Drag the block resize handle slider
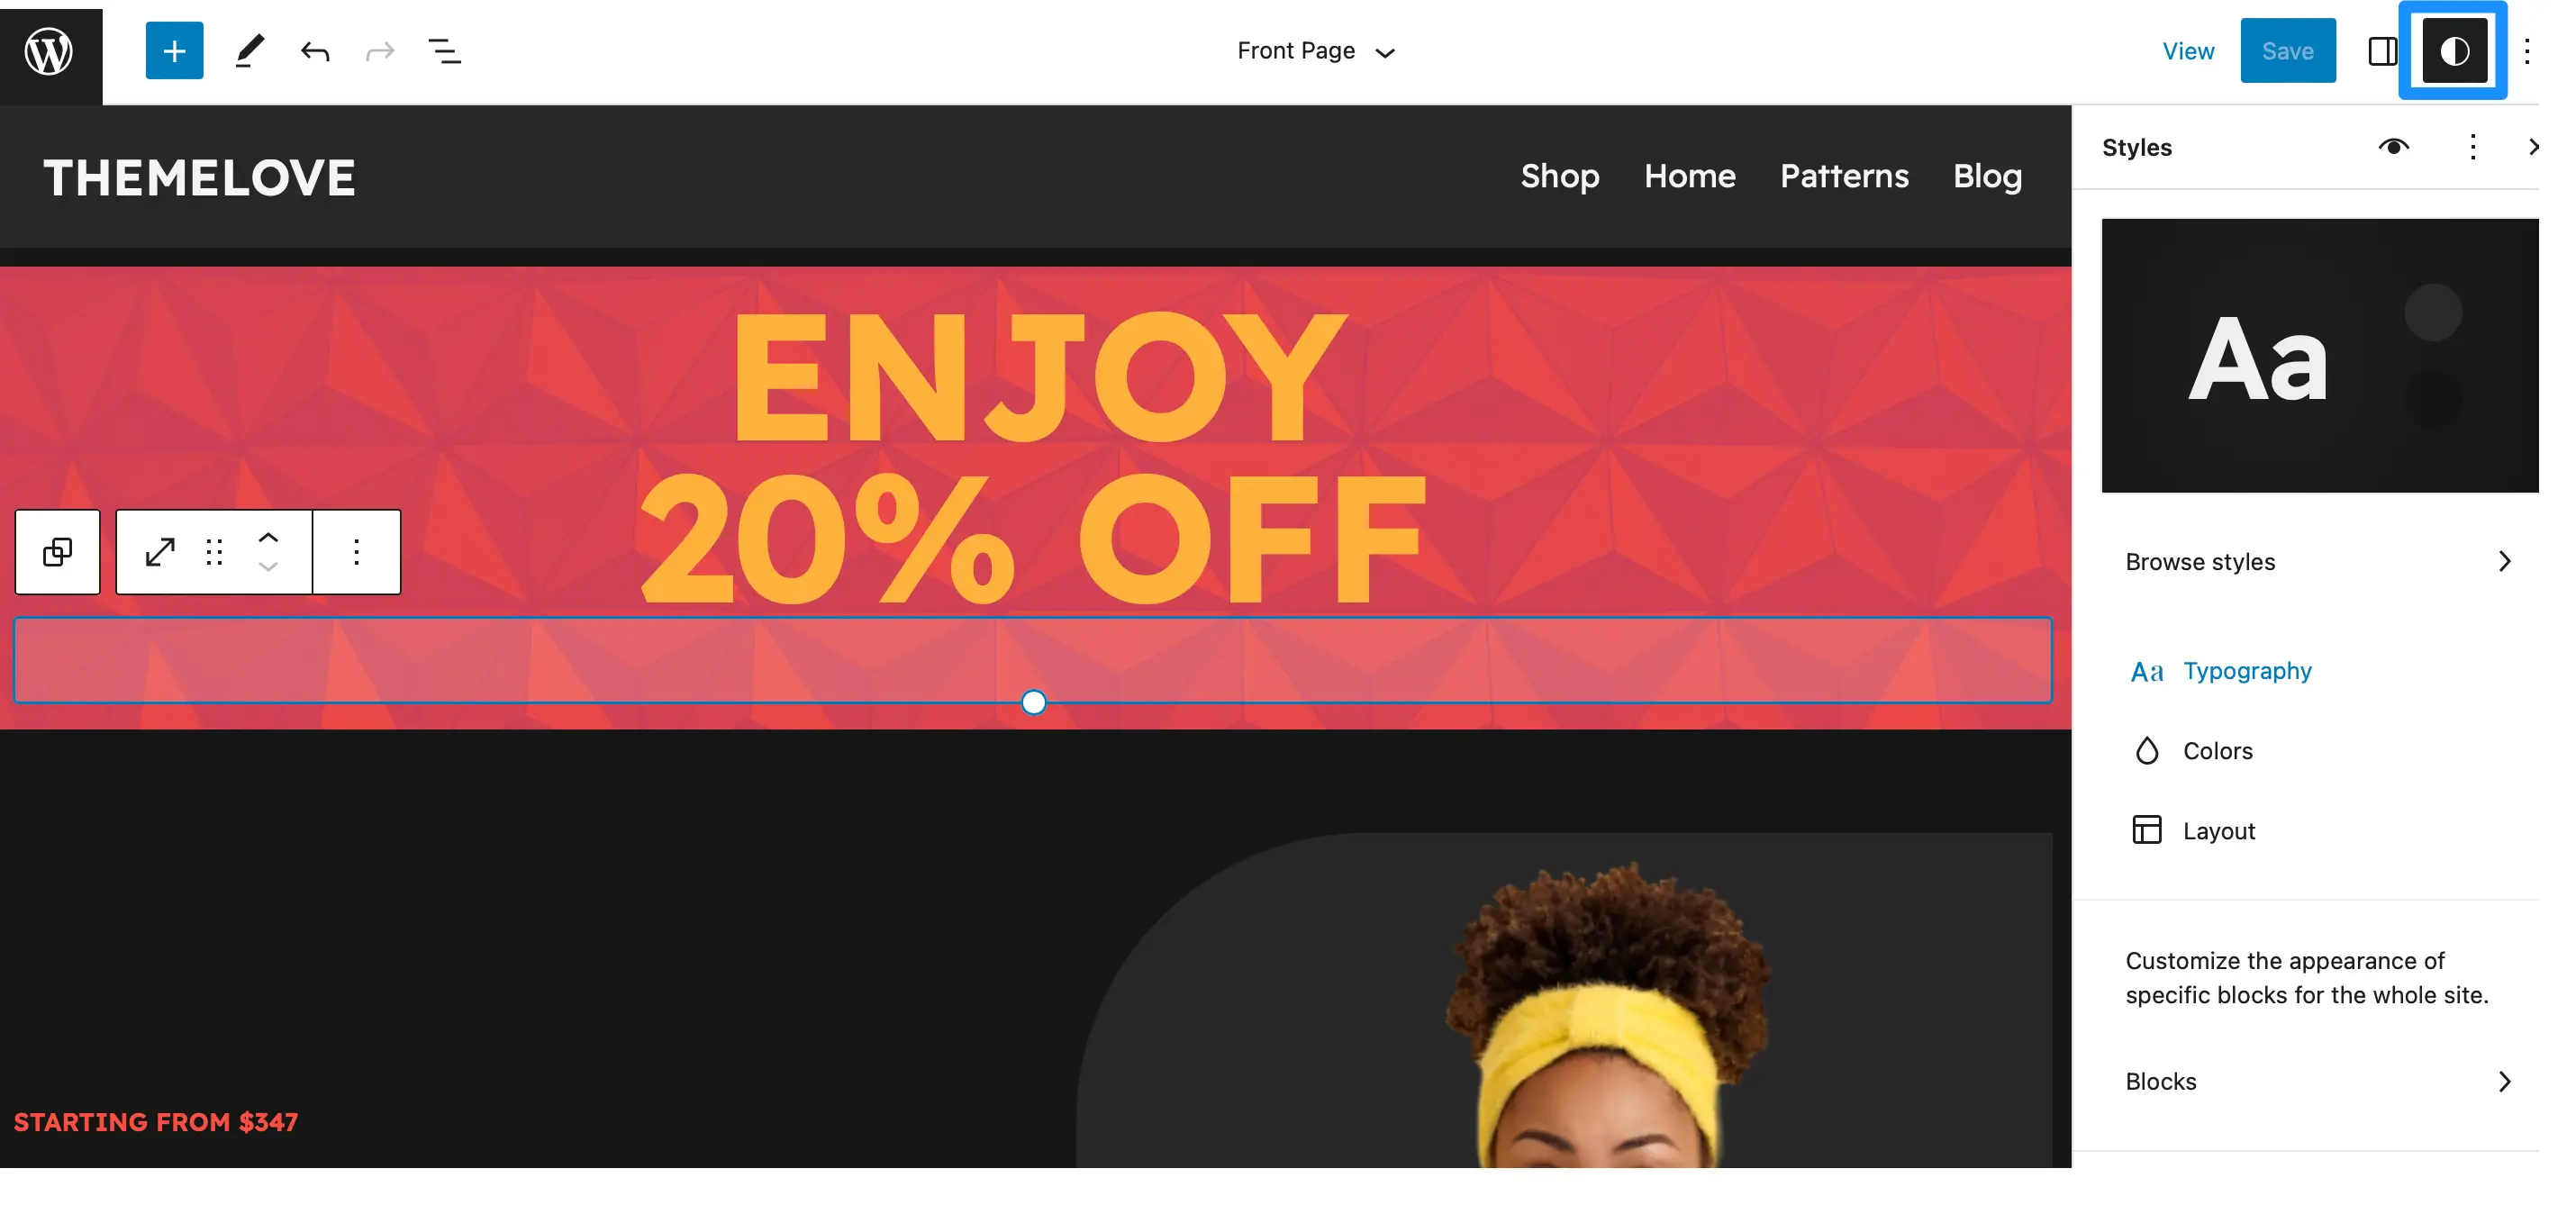Image resolution: width=2576 pixels, height=1205 pixels. click(1033, 701)
